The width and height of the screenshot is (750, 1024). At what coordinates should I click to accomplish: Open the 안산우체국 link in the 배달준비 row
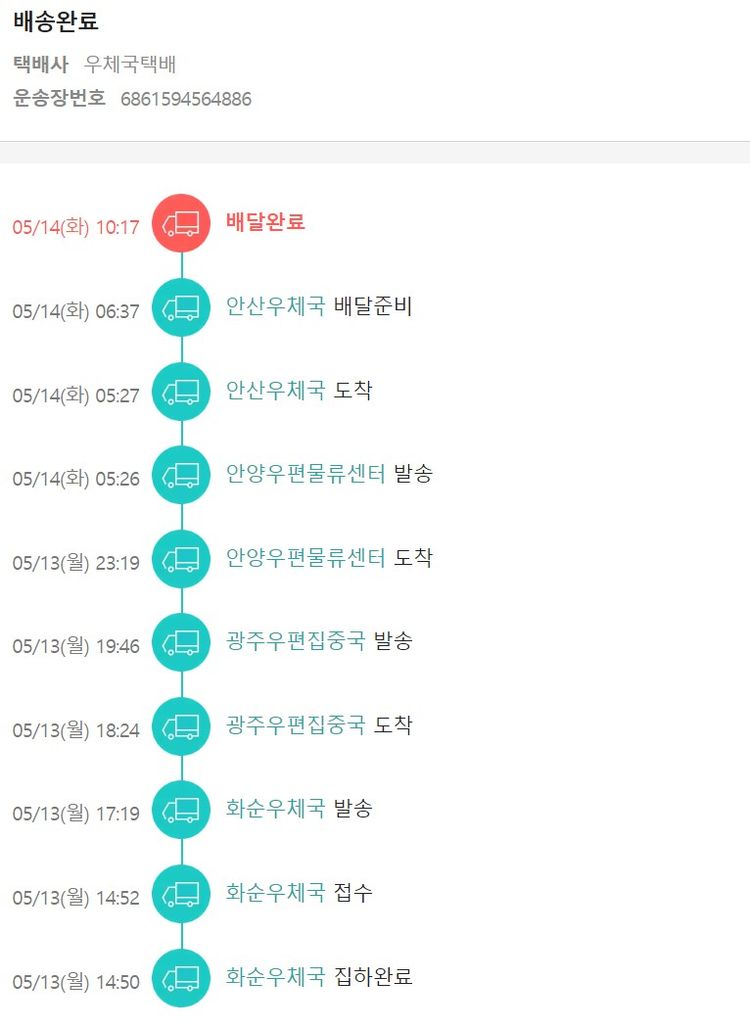coord(275,307)
